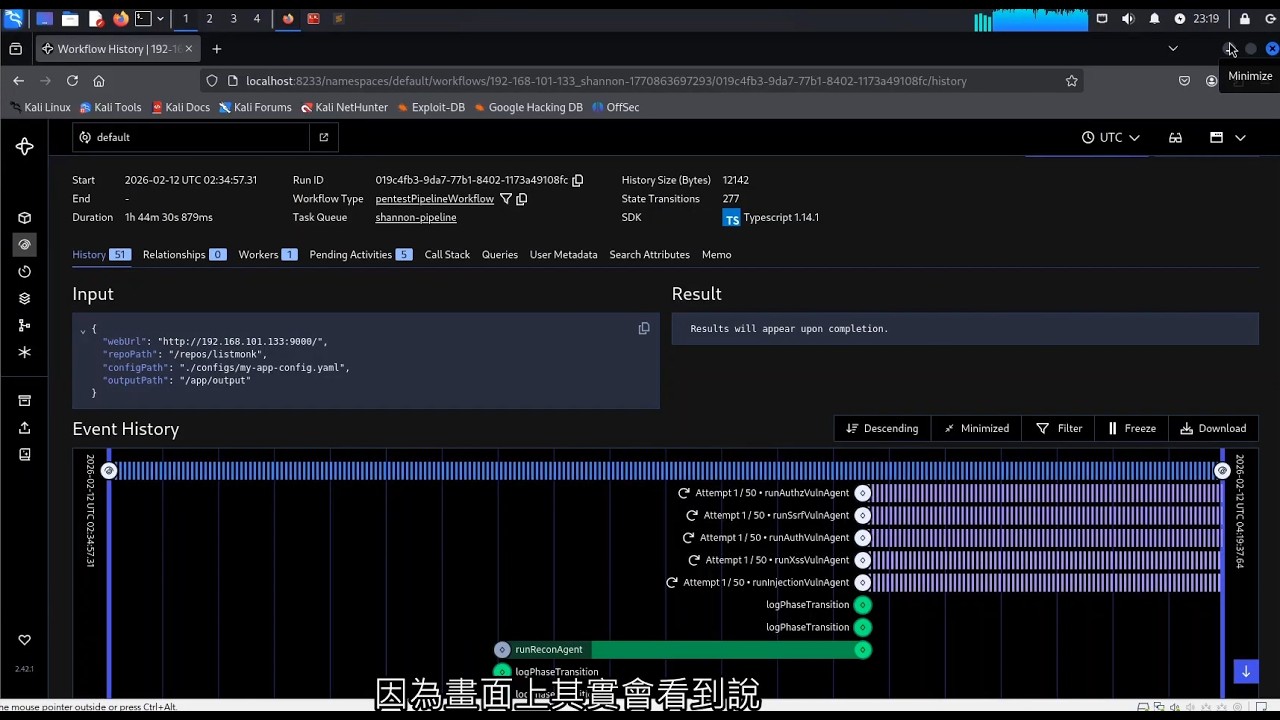Open a new Firefox tab
The height and width of the screenshot is (720, 1280).
pos(216,49)
